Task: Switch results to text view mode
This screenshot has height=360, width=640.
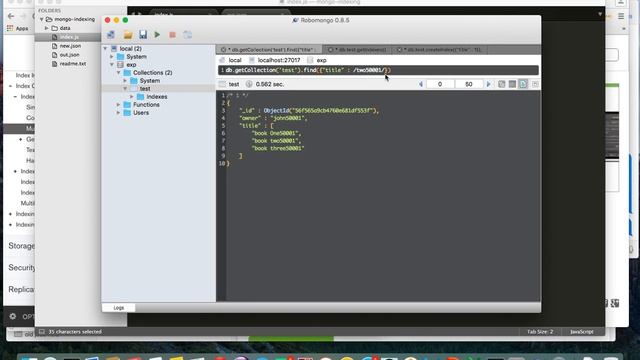Action: click(x=523, y=84)
